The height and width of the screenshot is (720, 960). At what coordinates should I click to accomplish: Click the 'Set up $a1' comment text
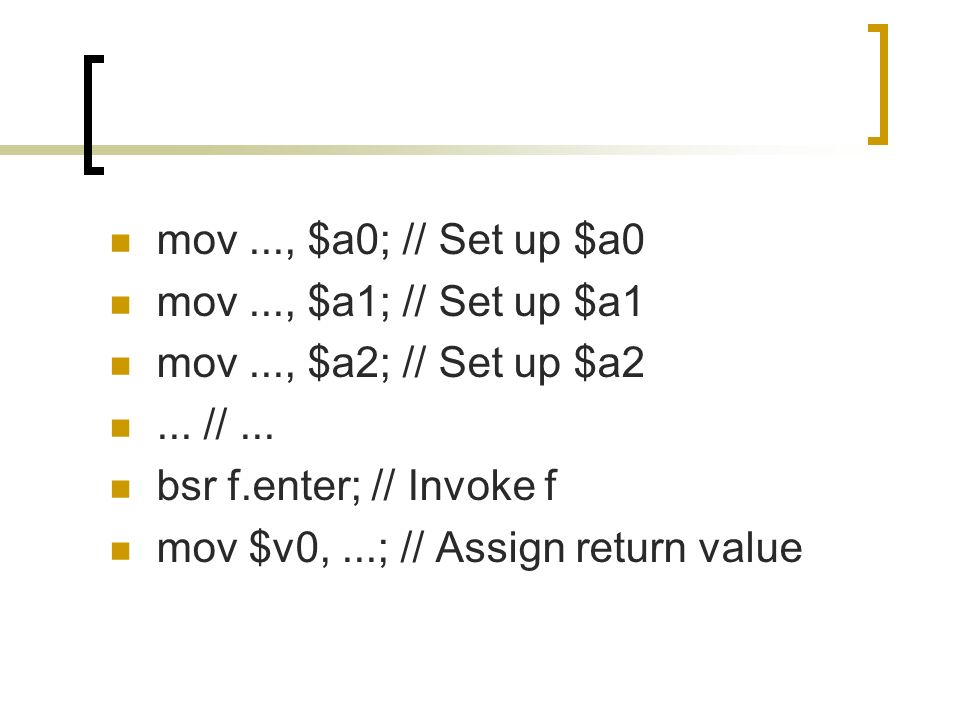pyautogui.click(x=540, y=302)
